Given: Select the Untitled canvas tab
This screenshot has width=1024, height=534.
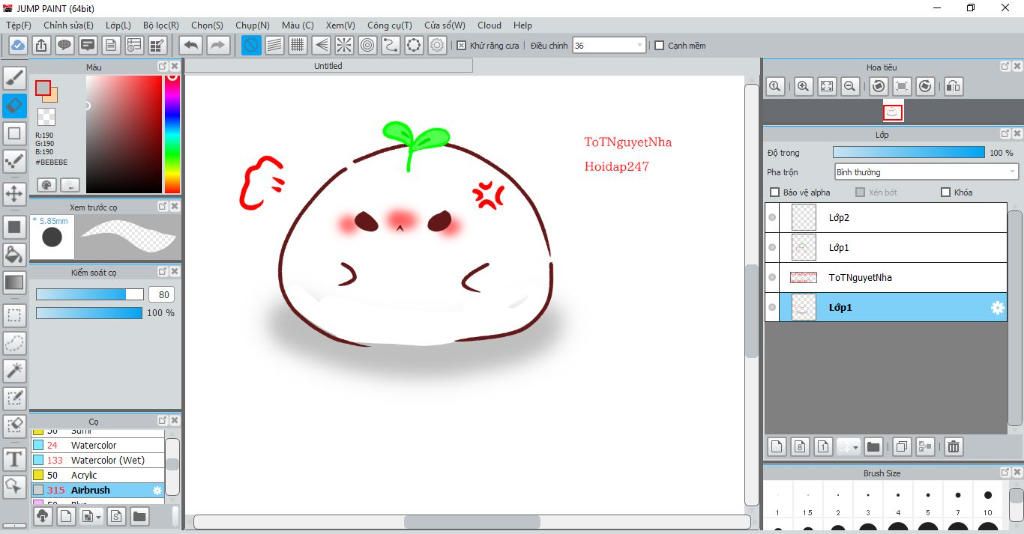Looking at the screenshot, I should (328, 66).
